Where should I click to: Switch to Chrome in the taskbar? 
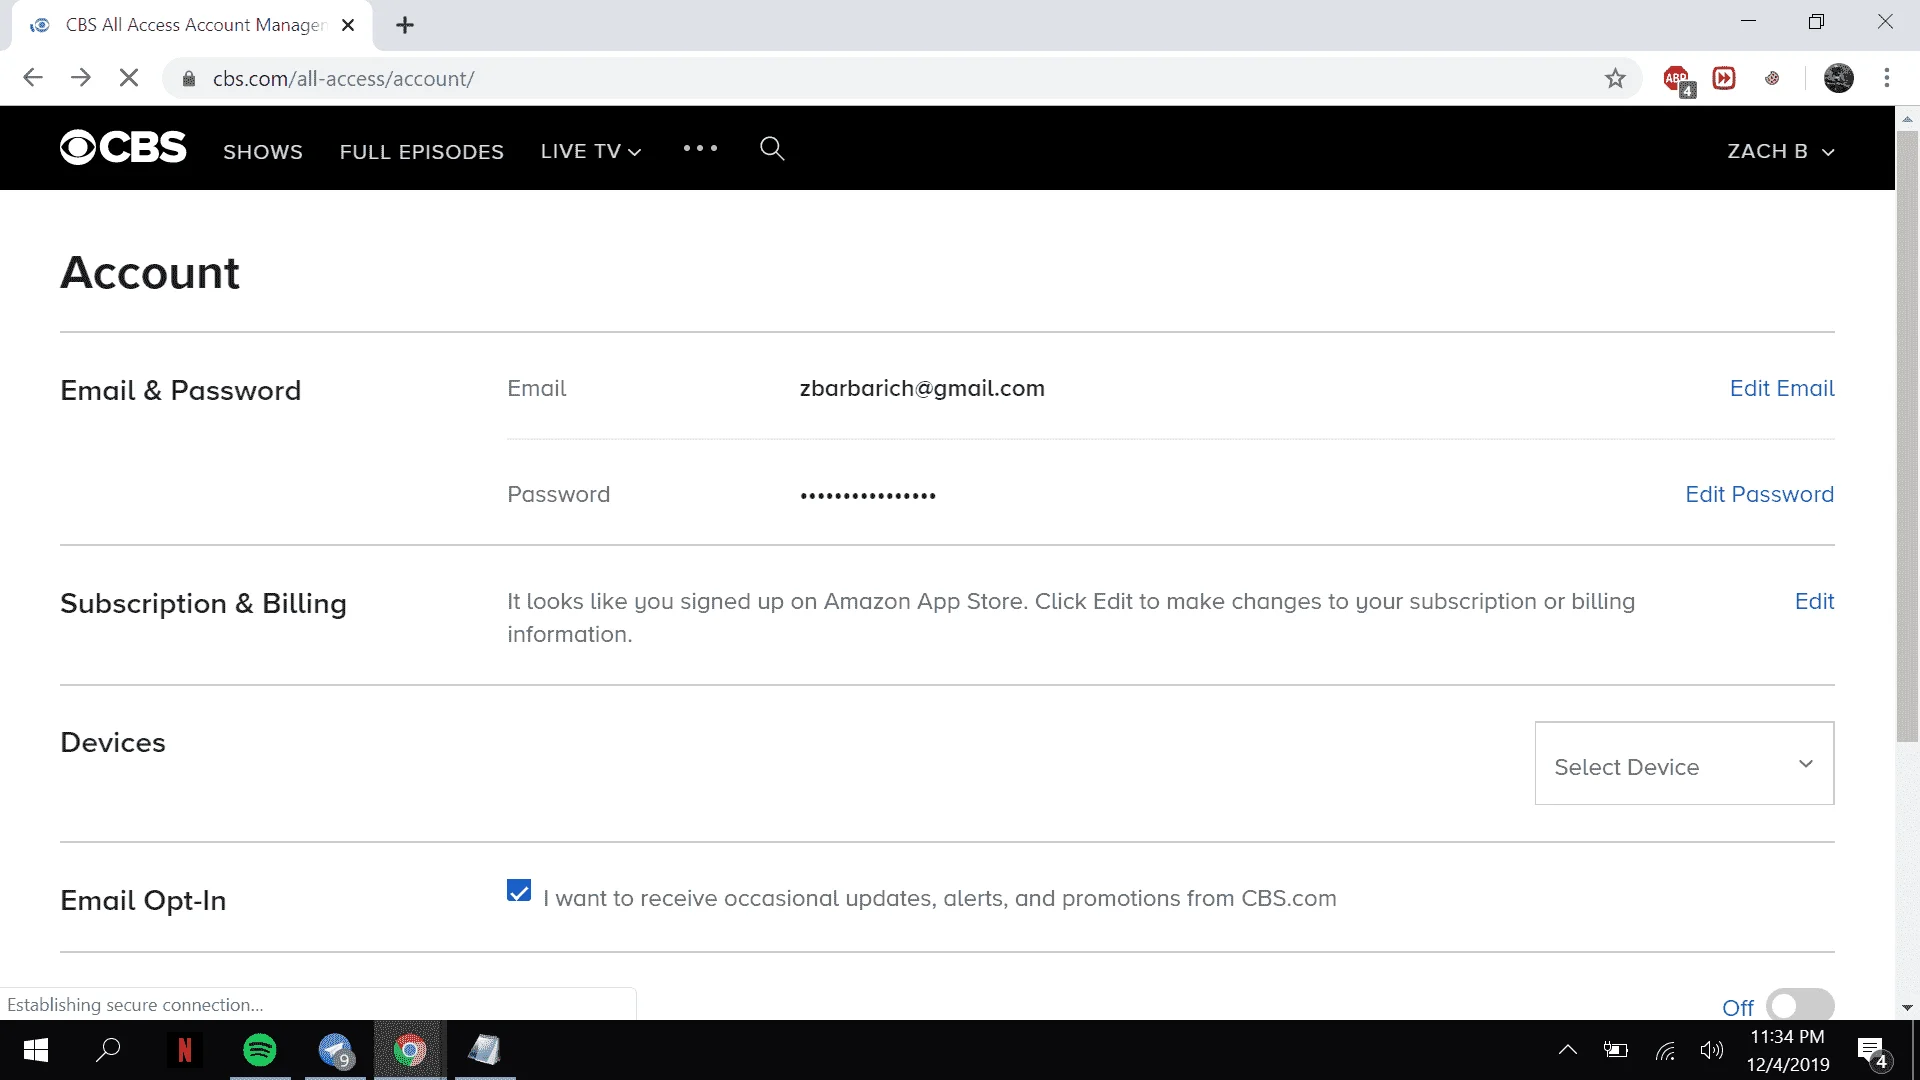tap(410, 1050)
